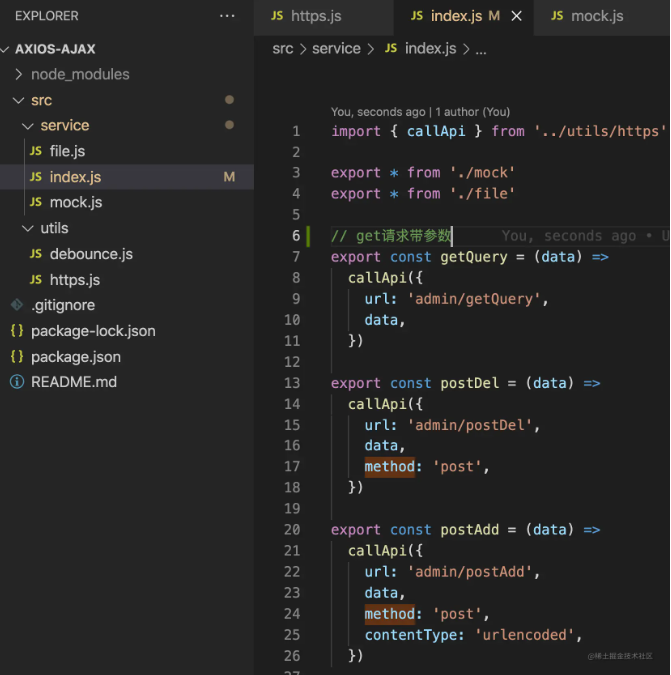This screenshot has height=675, width=671.
Task: Click the src breadcrumb segment
Action: pyautogui.click(x=283, y=49)
